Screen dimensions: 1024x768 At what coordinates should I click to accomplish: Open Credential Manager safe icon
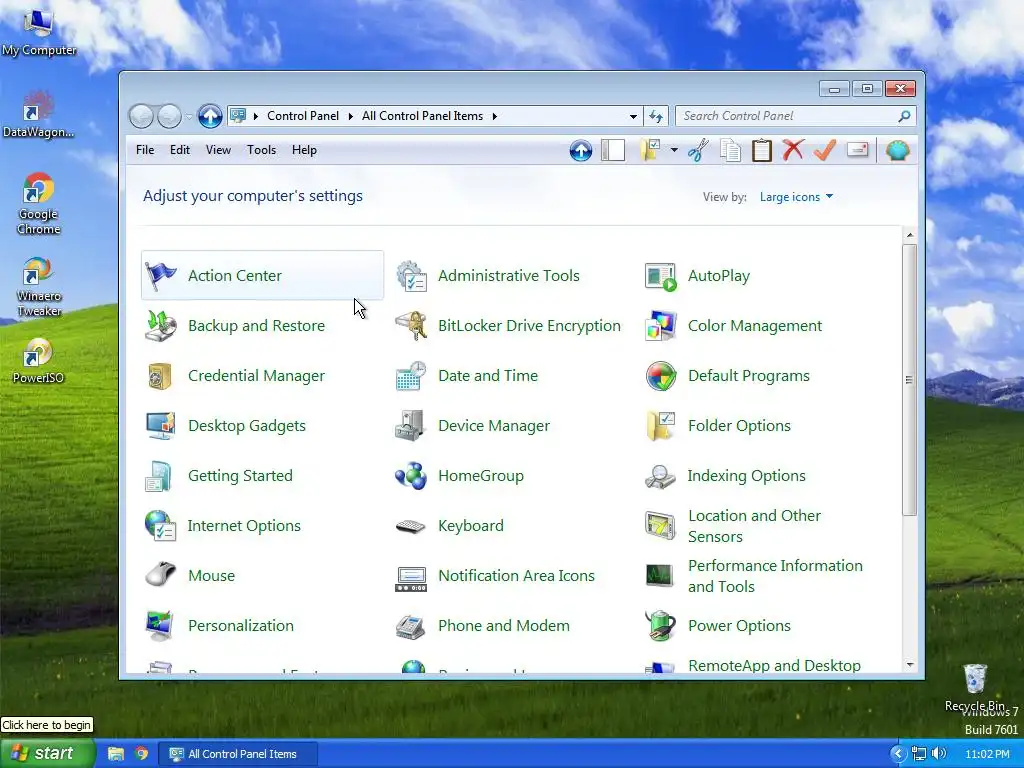pyautogui.click(x=161, y=376)
